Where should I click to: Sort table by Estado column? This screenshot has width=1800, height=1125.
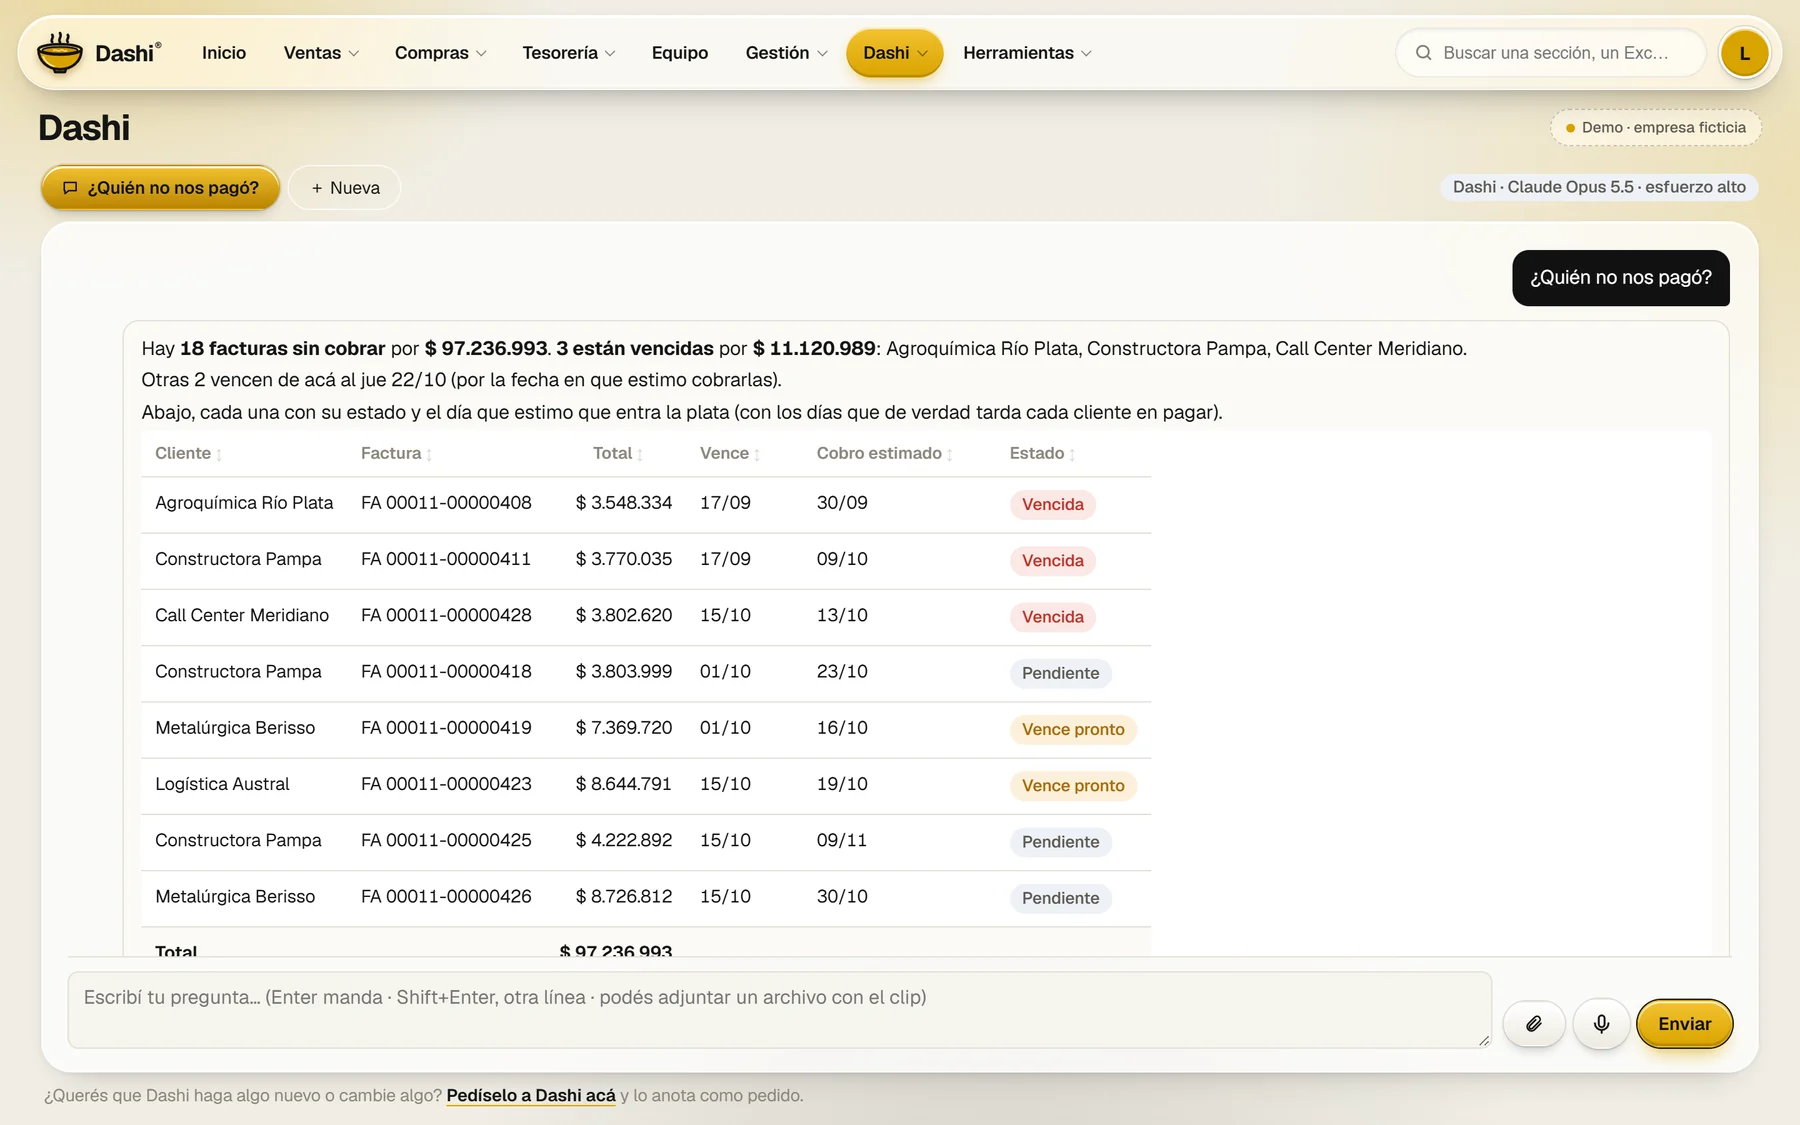1042,454
